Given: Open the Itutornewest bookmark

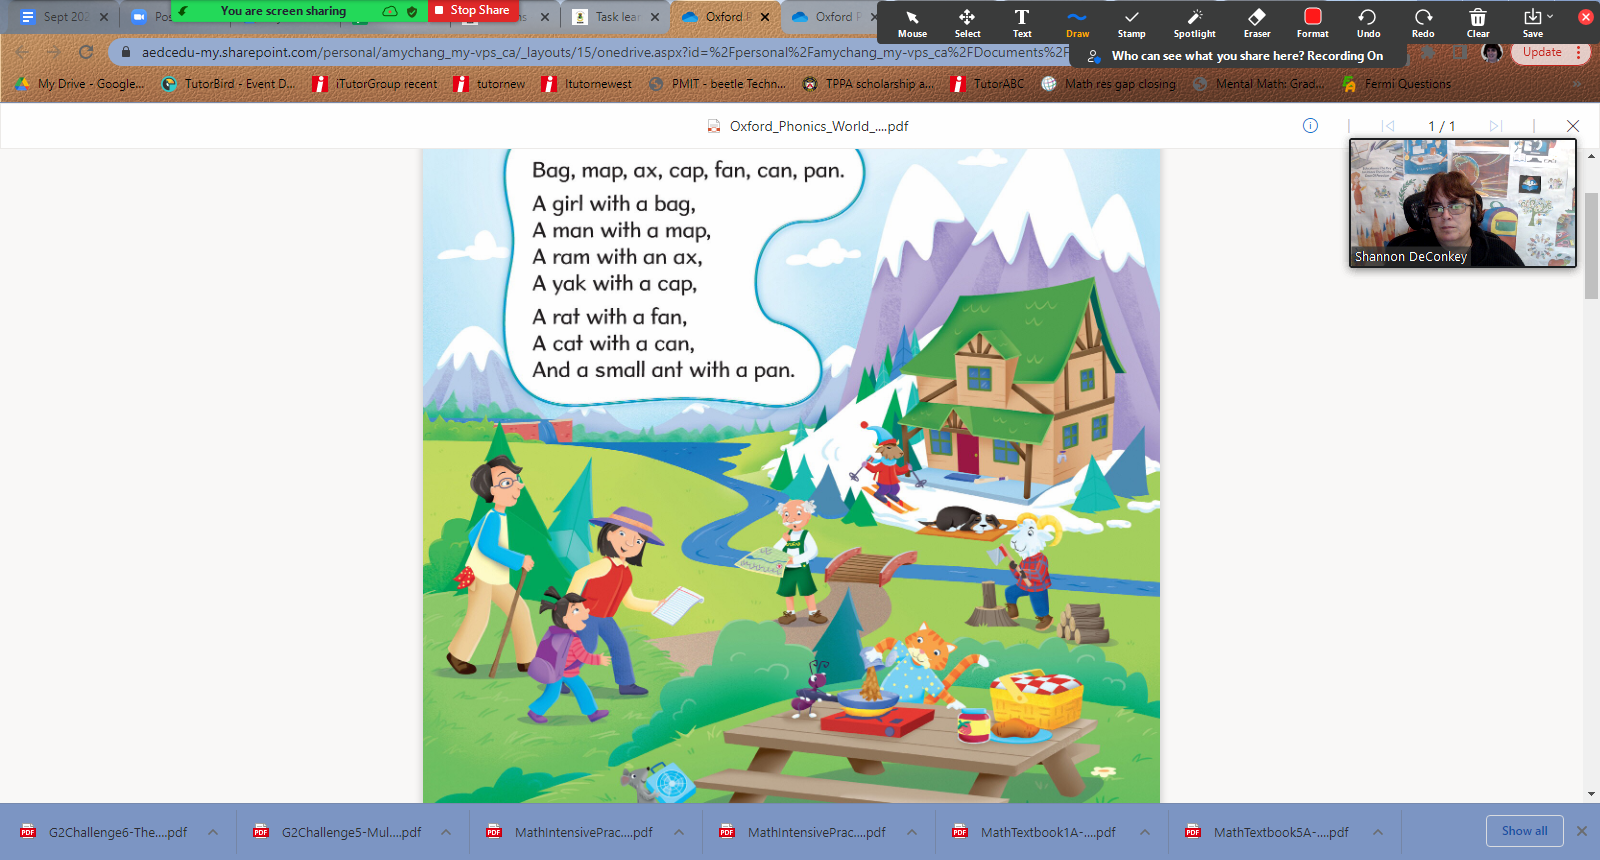Looking at the screenshot, I should click(x=587, y=84).
